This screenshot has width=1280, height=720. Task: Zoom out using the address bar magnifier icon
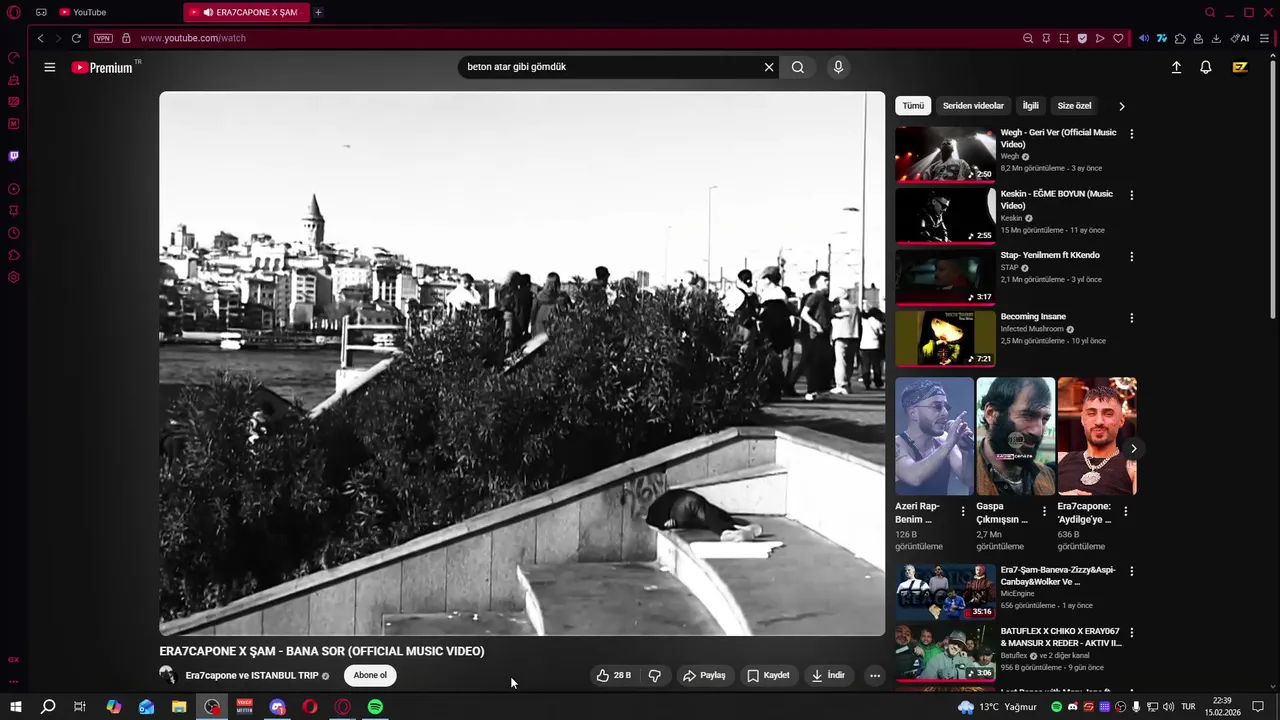(x=1028, y=38)
